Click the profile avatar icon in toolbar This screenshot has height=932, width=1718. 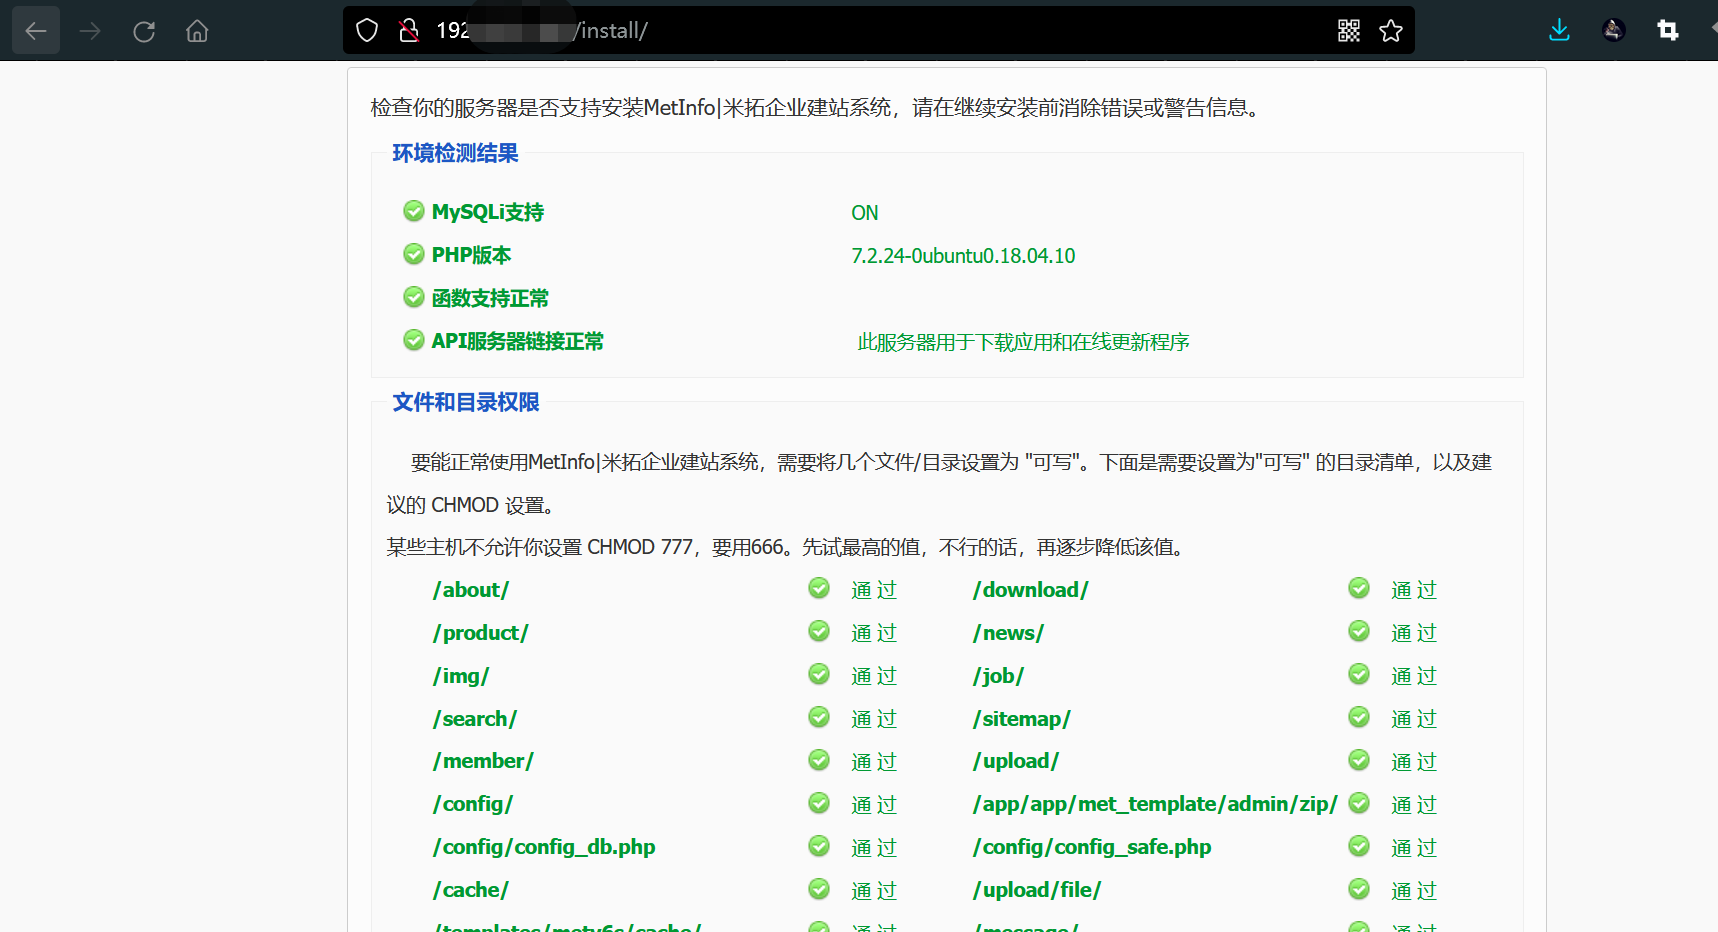coord(1613,31)
